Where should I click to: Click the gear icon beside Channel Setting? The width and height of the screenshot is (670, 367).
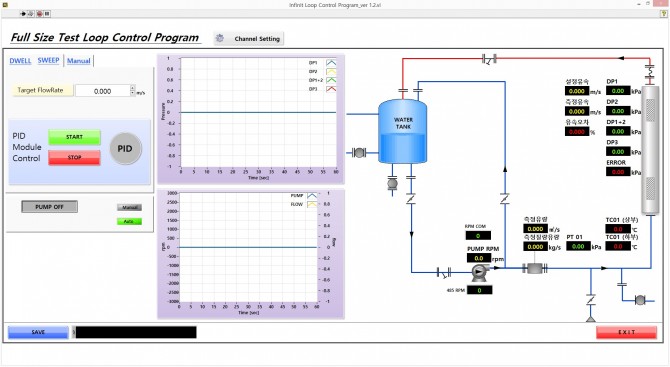[x=220, y=38]
